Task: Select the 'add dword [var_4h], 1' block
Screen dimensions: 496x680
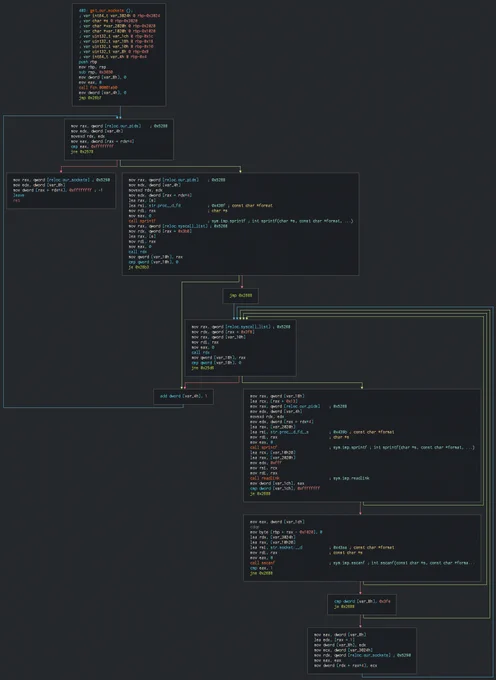Action: click(183, 396)
